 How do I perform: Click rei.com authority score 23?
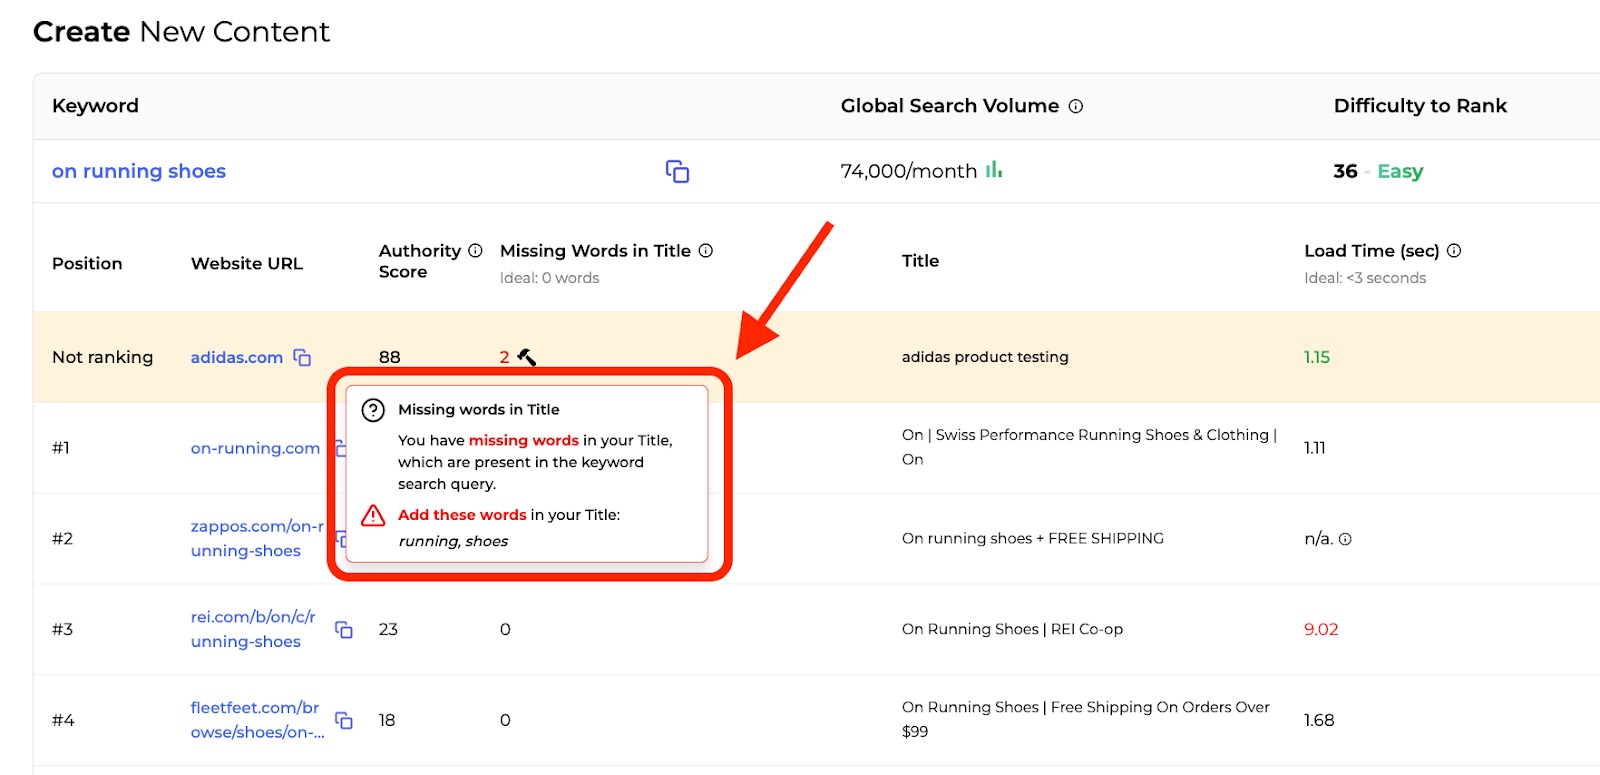388,629
